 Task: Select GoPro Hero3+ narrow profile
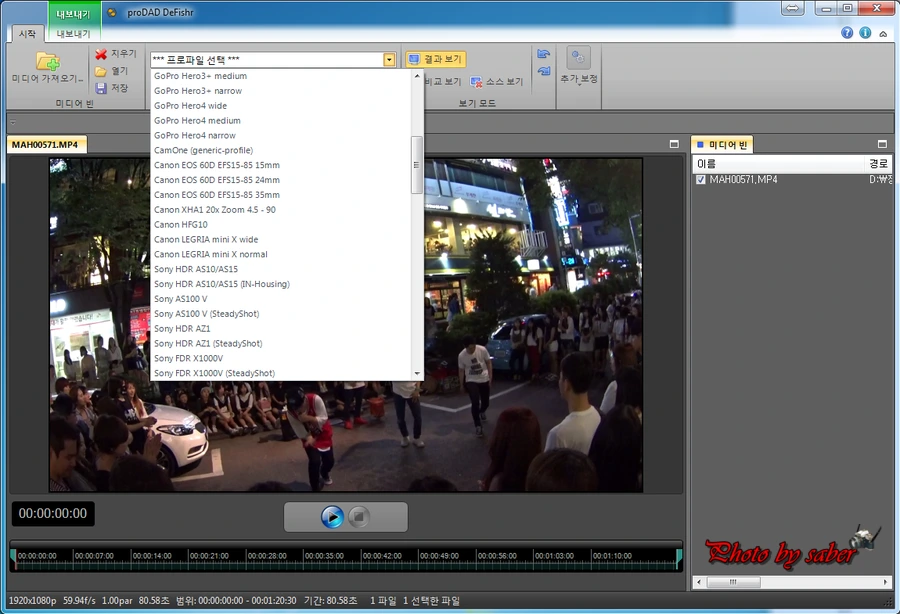point(198,91)
